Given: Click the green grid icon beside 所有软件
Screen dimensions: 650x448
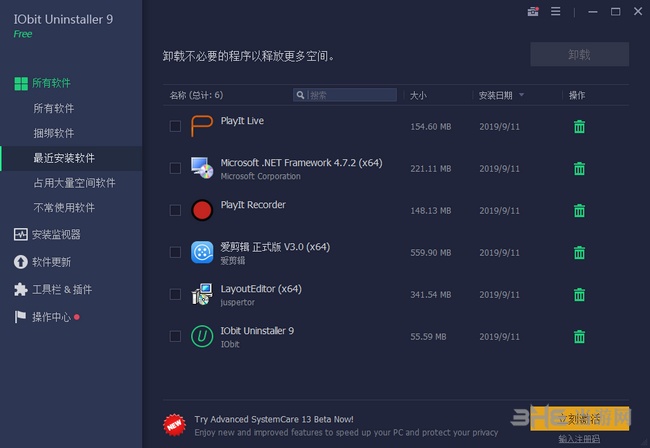Looking at the screenshot, I should (21, 83).
